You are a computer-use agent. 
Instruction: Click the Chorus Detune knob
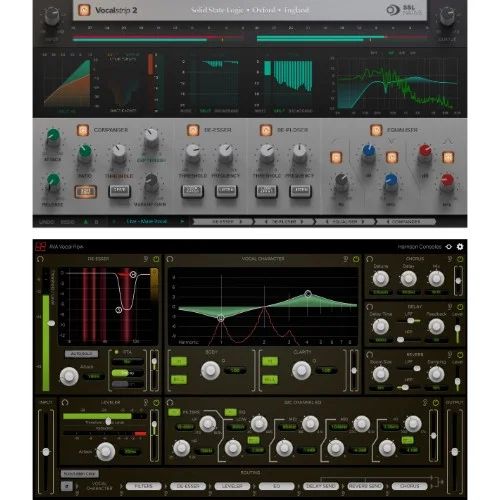pyautogui.click(x=381, y=279)
